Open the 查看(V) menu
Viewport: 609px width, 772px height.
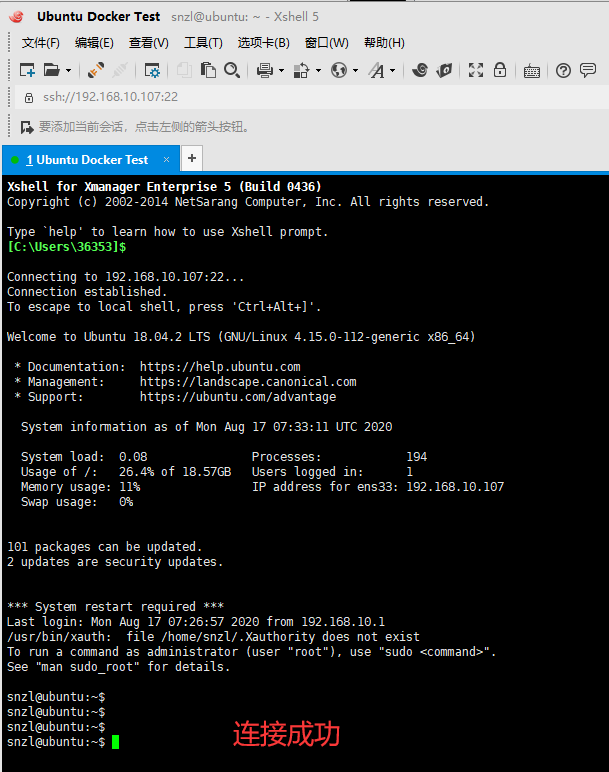pyautogui.click(x=149, y=43)
